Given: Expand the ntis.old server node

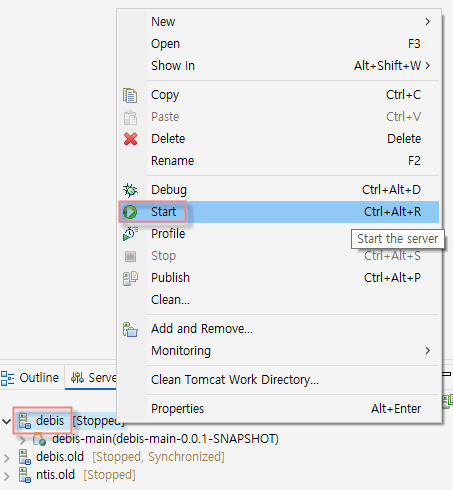Looking at the screenshot, I should [6, 476].
